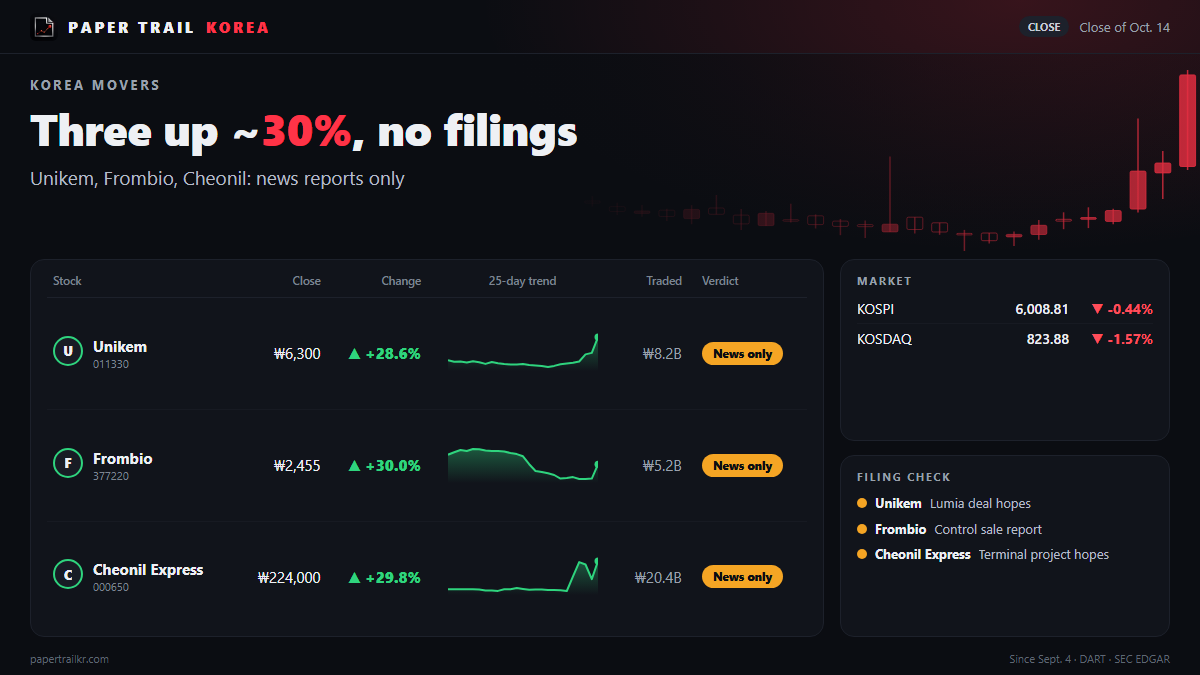
Task: Click the Unikem 25-day trend sparkline
Action: [523, 353]
